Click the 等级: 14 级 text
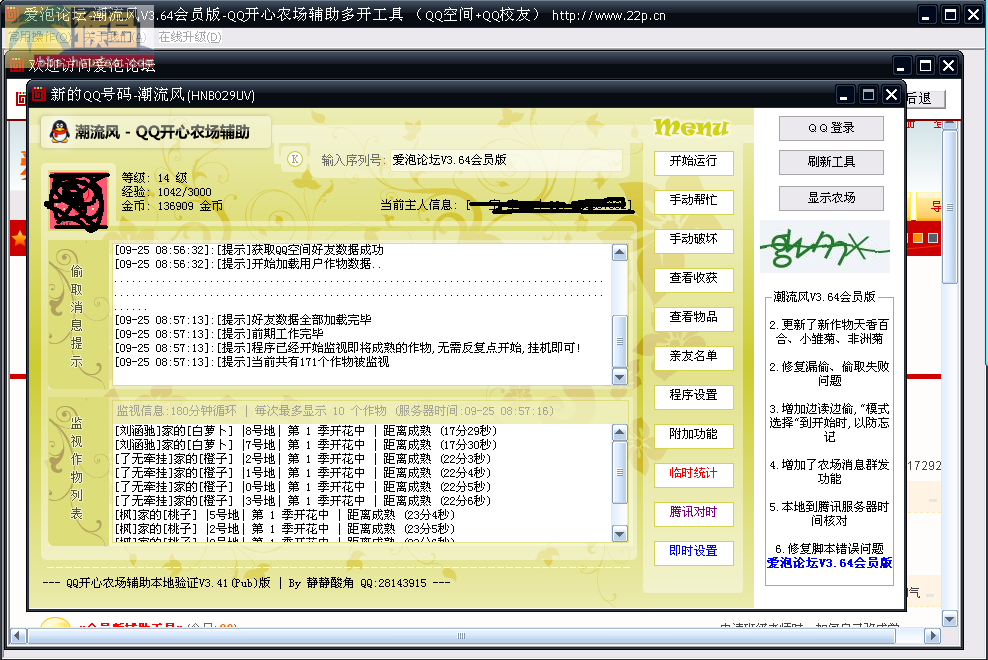 [x=154, y=178]
